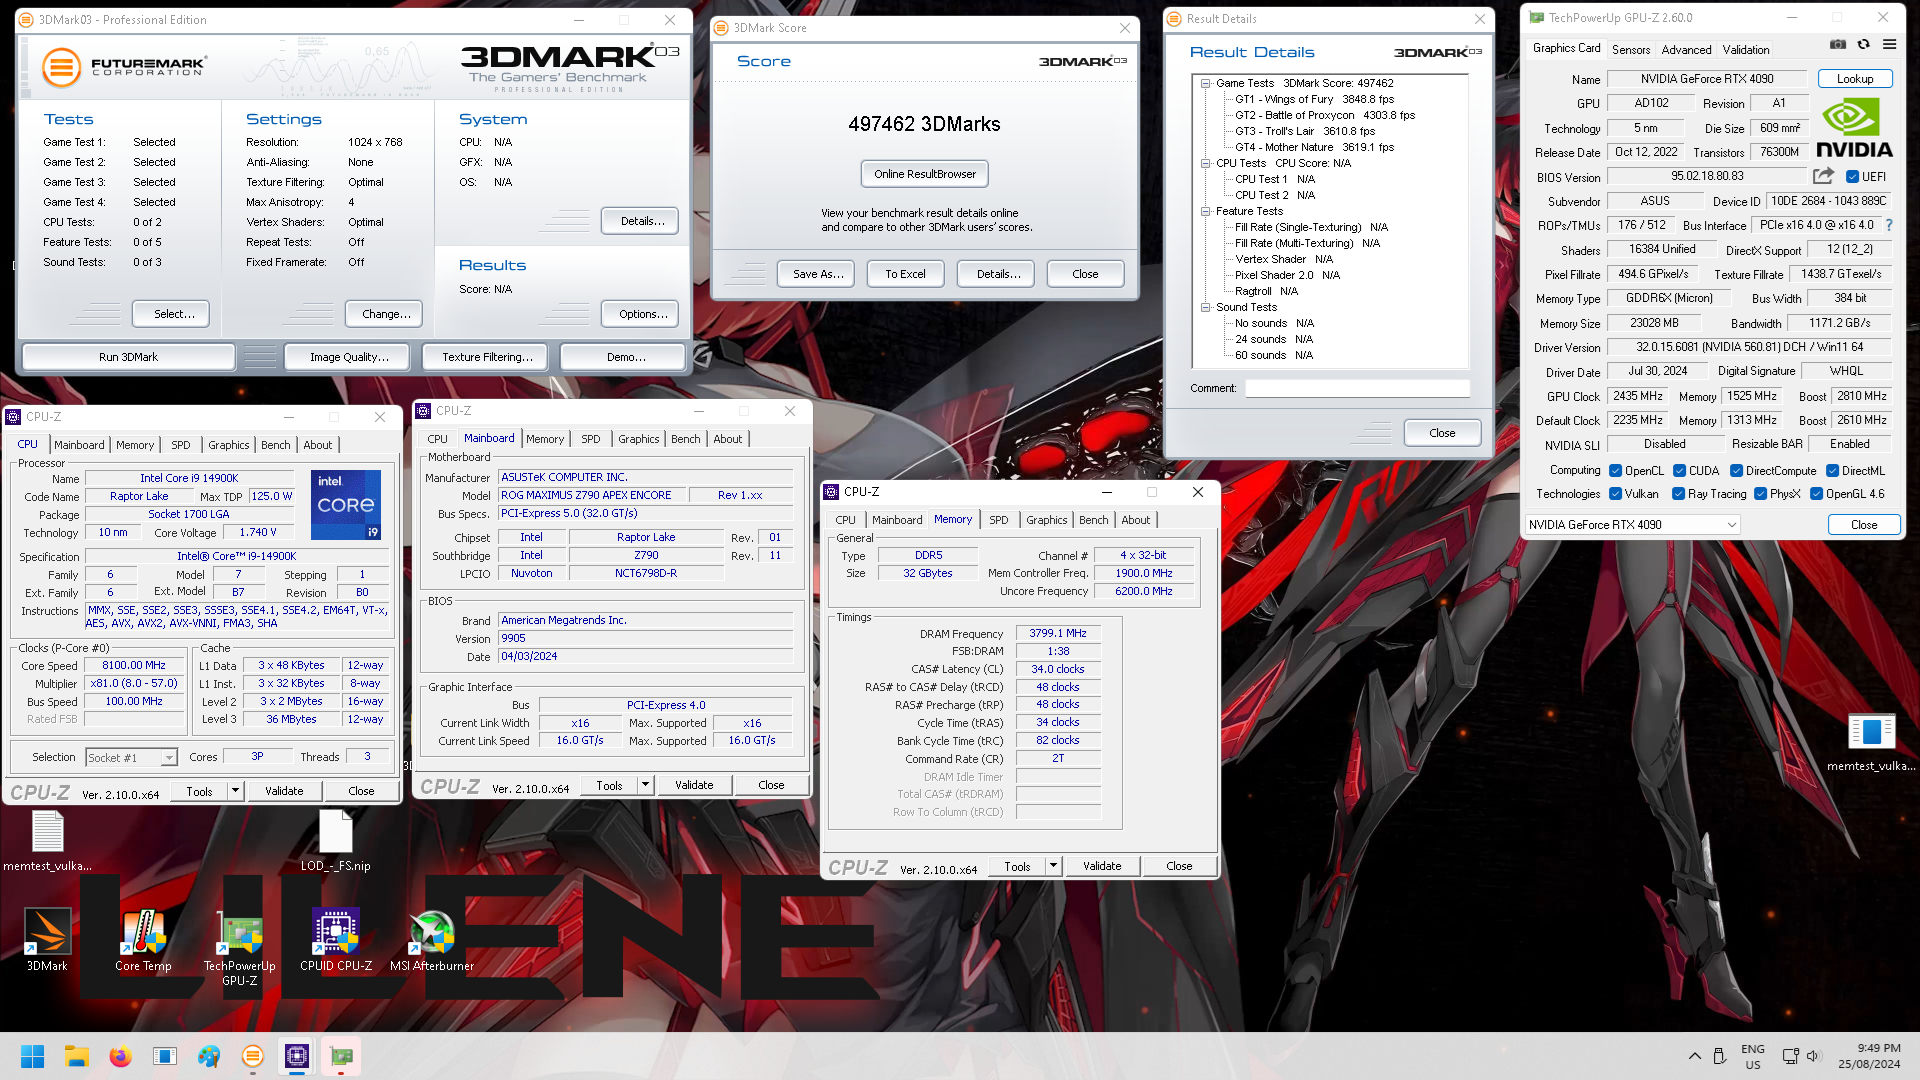Click Run 3DMark button
The width and height of the screenshot is (1920, 1080).
point(128,357)
